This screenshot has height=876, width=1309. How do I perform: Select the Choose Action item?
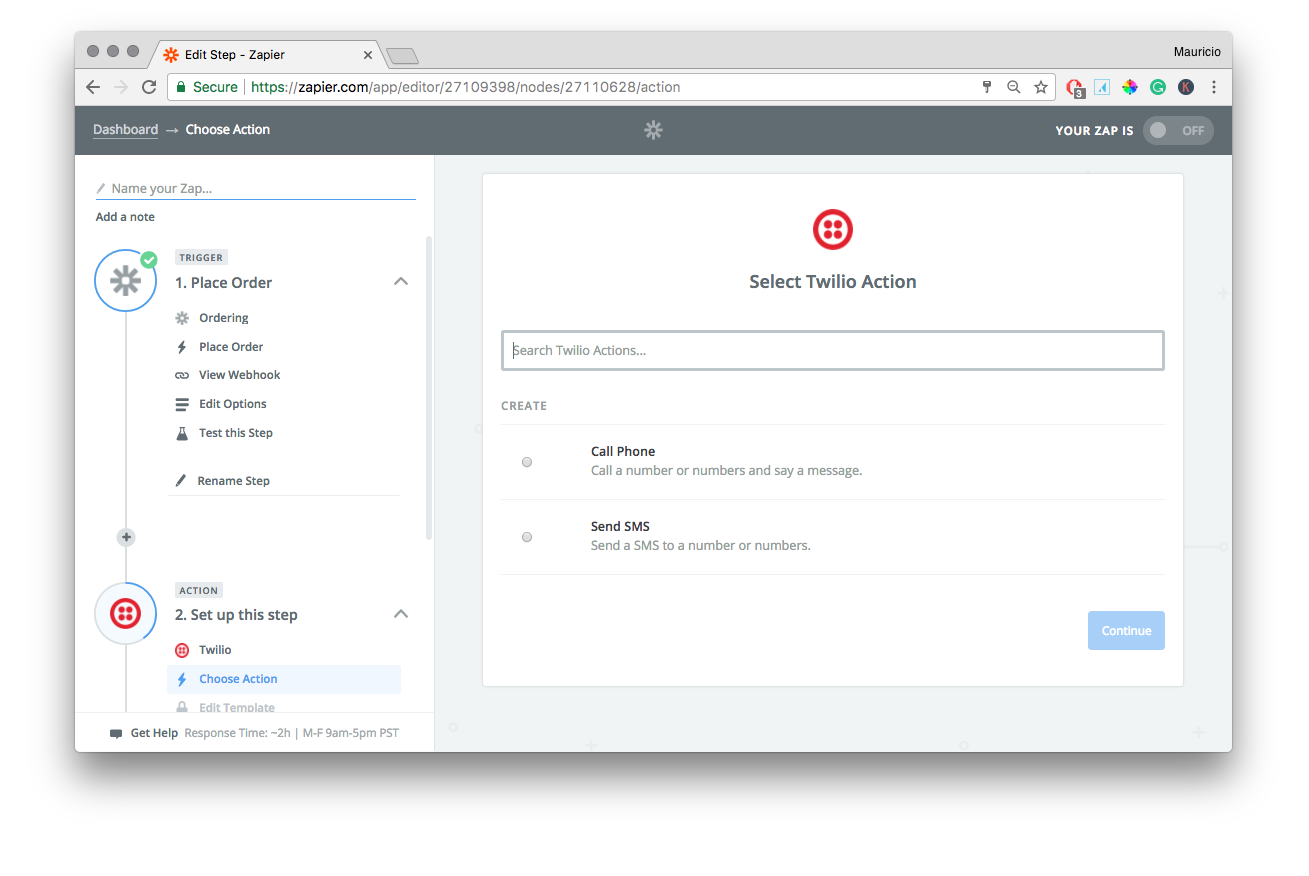284,679
